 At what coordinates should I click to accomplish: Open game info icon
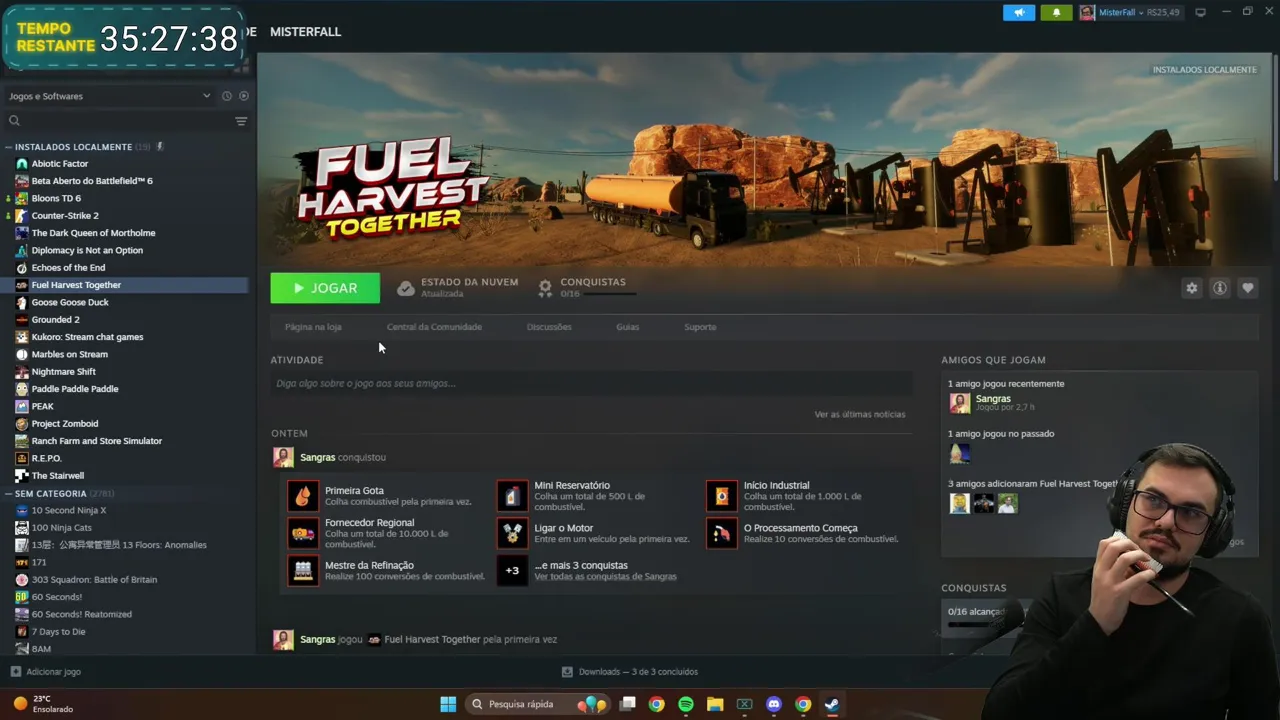coord(1219,288)
